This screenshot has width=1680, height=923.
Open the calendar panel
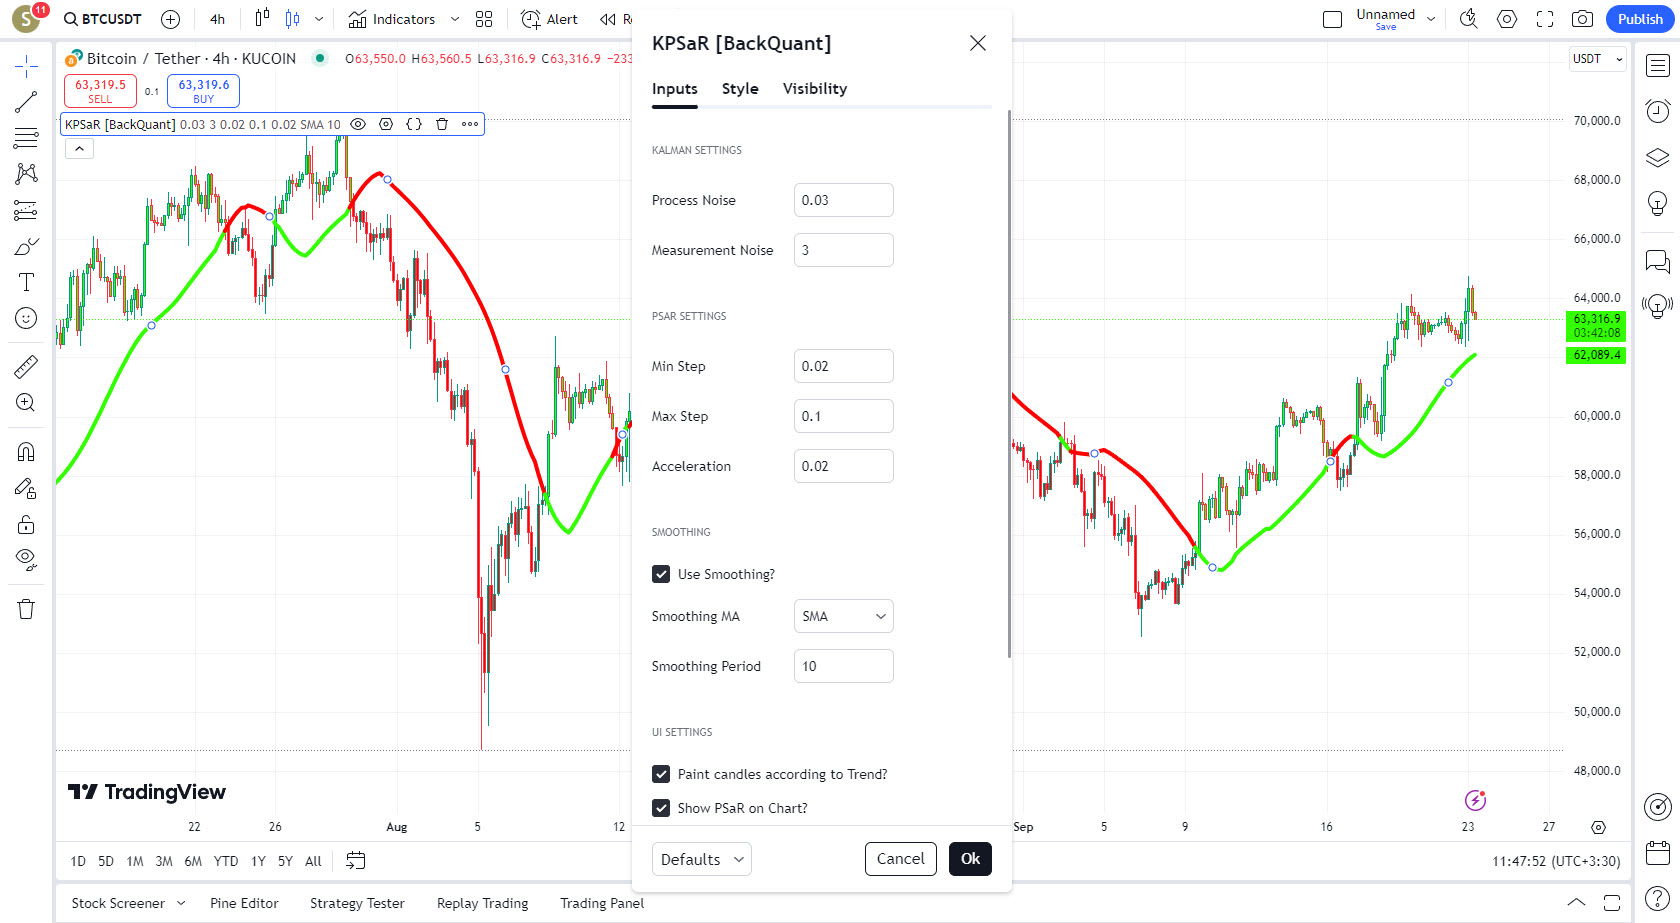(1658, 853)
